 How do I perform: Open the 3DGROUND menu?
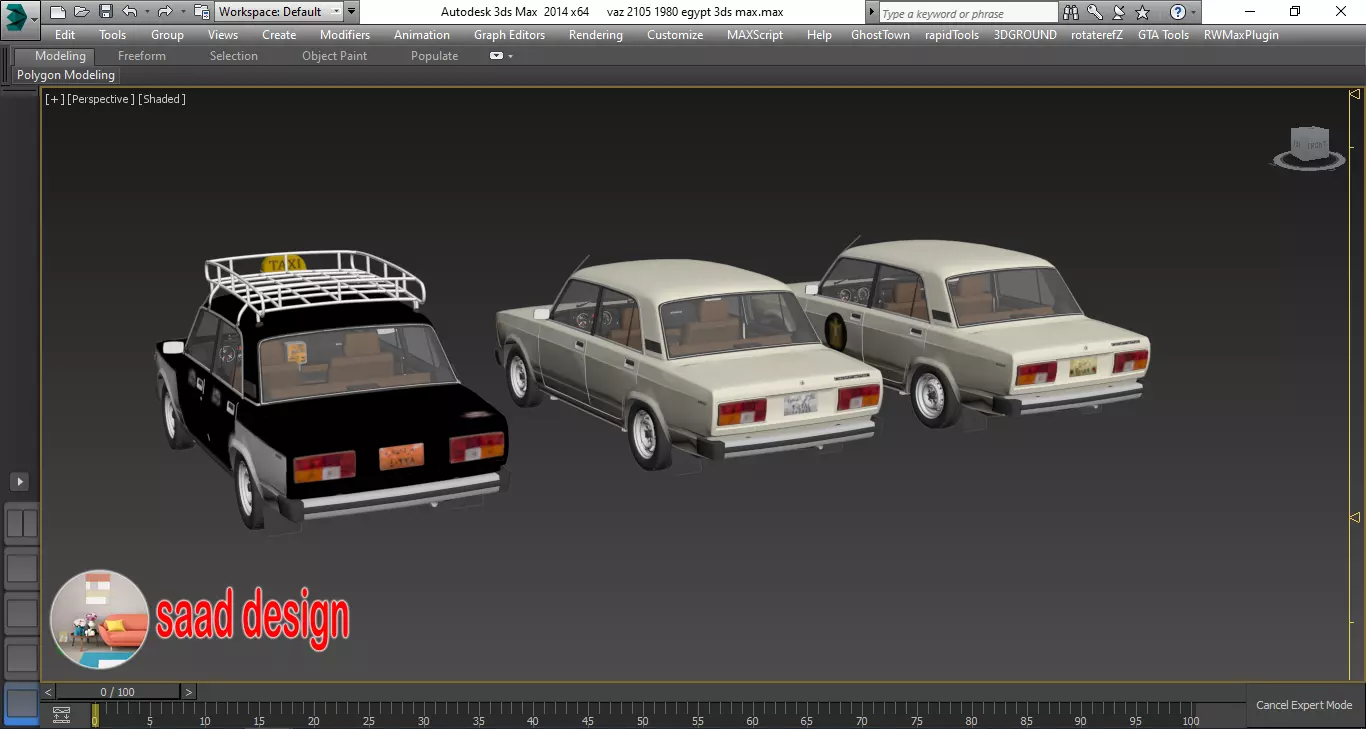click(x=1025, y=34)
